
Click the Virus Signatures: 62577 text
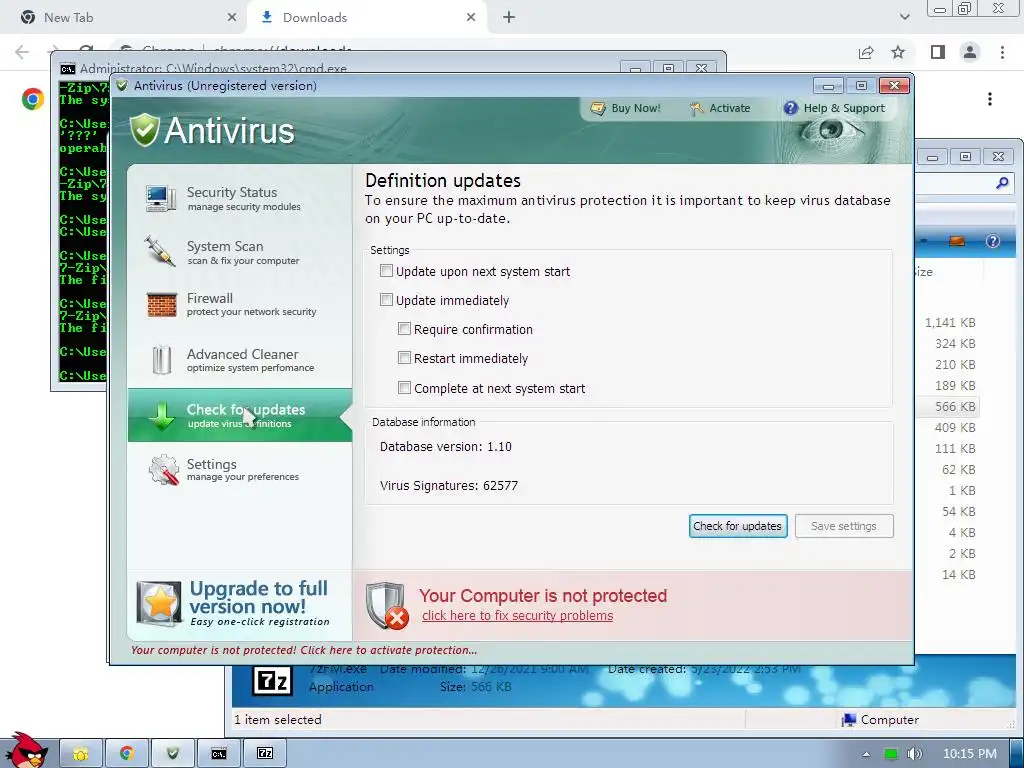[449, 485]
